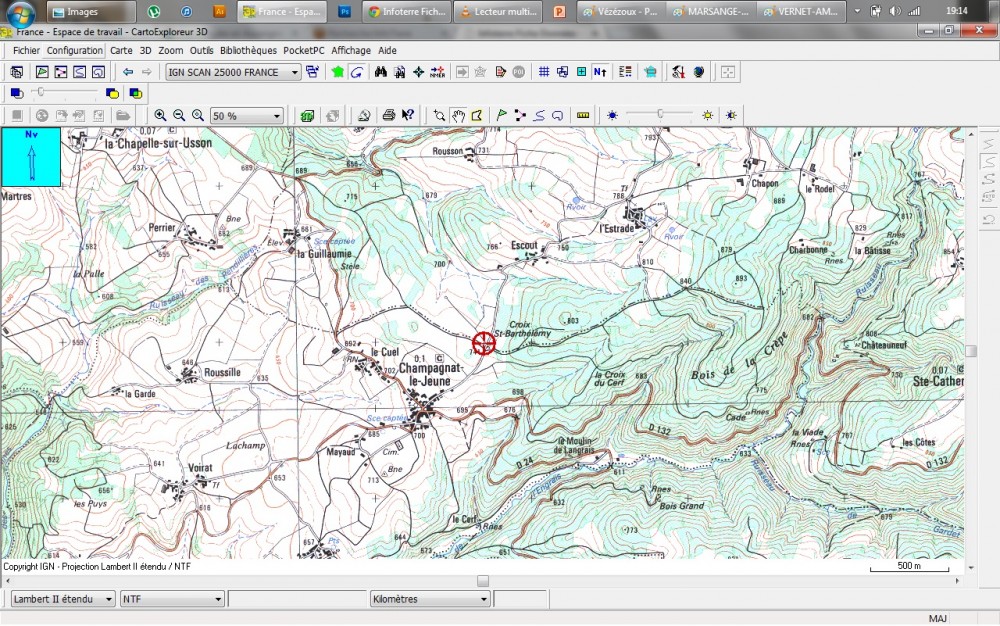Toggle the North-up orientation button
The image size is (1000, 626).
600,72
